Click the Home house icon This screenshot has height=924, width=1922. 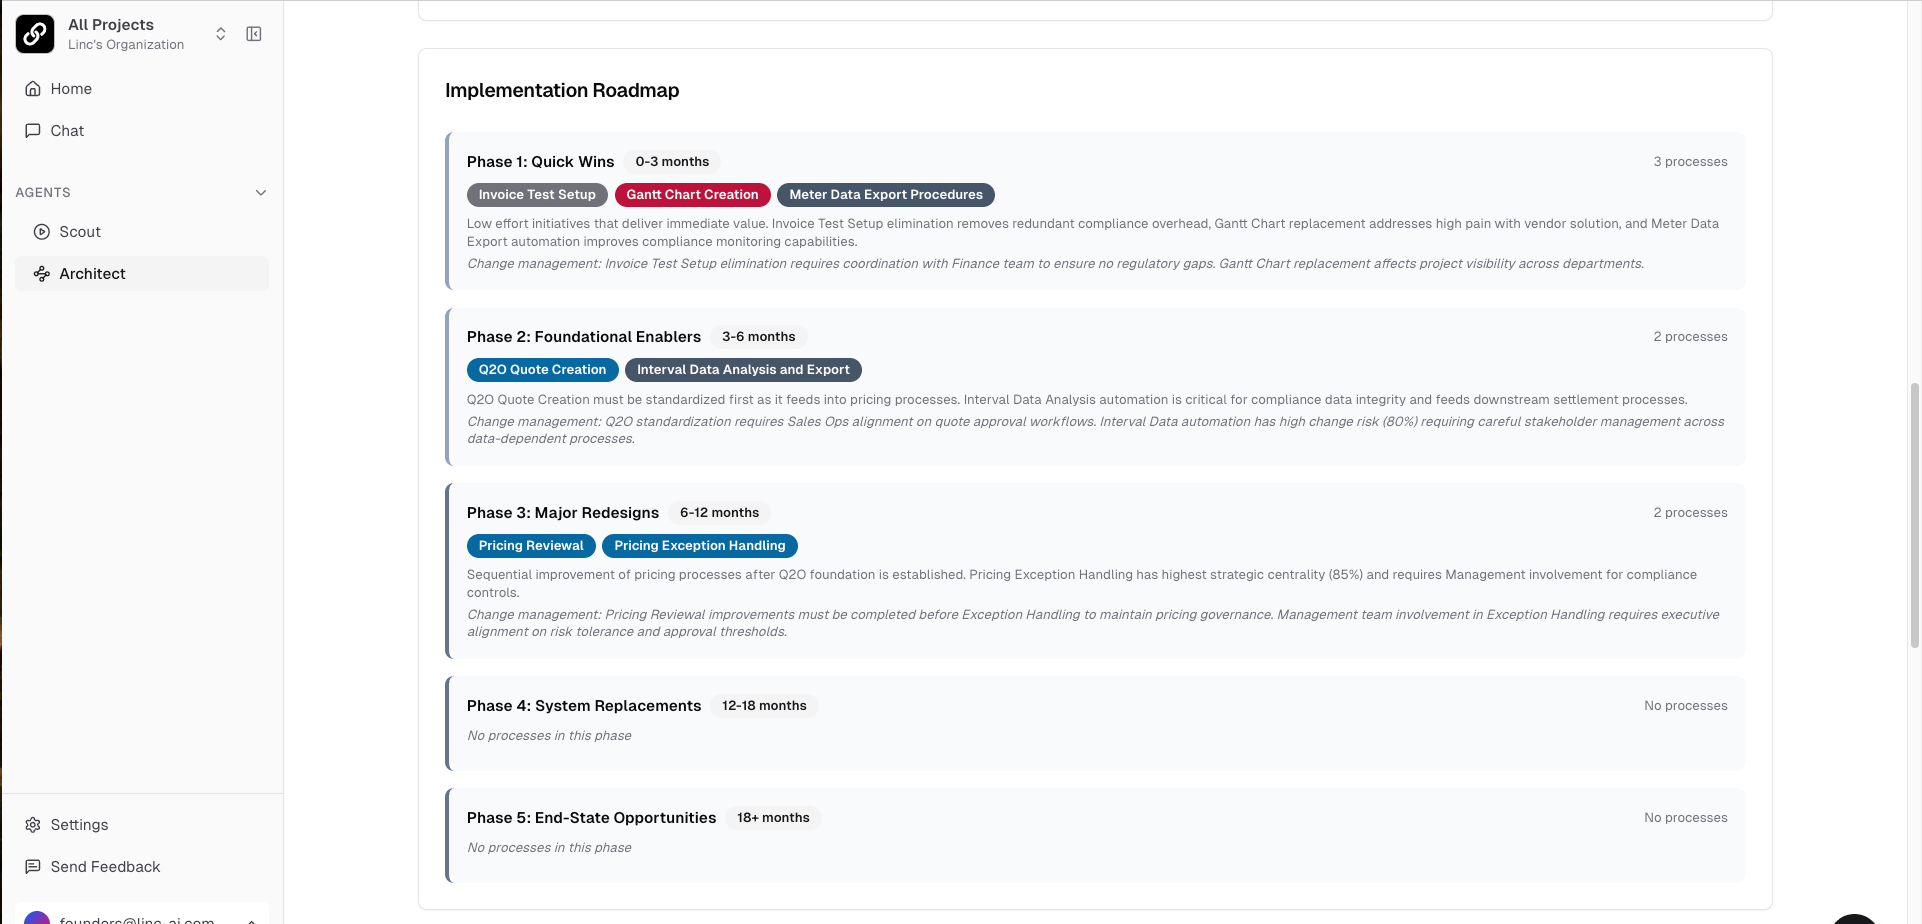point(33,89)
